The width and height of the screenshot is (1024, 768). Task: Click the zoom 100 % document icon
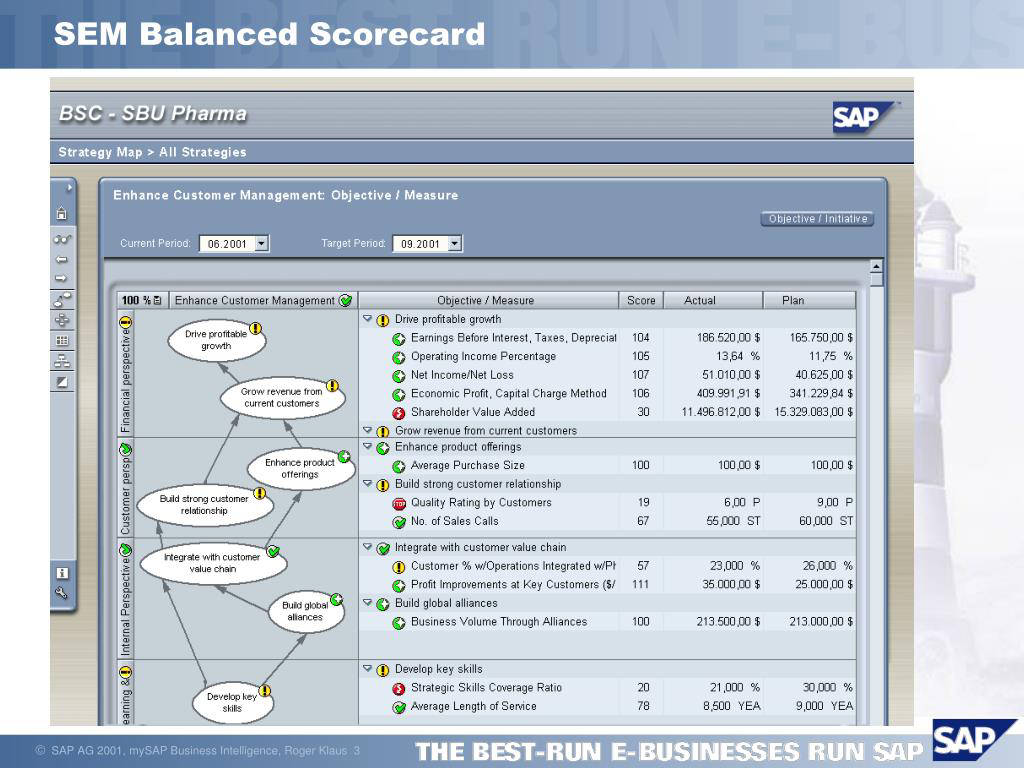pos(157,300)
